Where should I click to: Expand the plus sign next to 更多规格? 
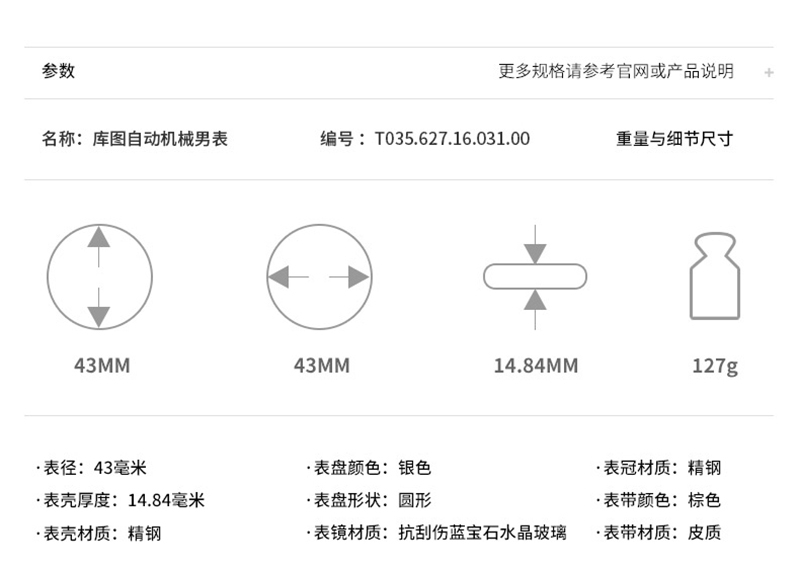click(x=768, y=73)
